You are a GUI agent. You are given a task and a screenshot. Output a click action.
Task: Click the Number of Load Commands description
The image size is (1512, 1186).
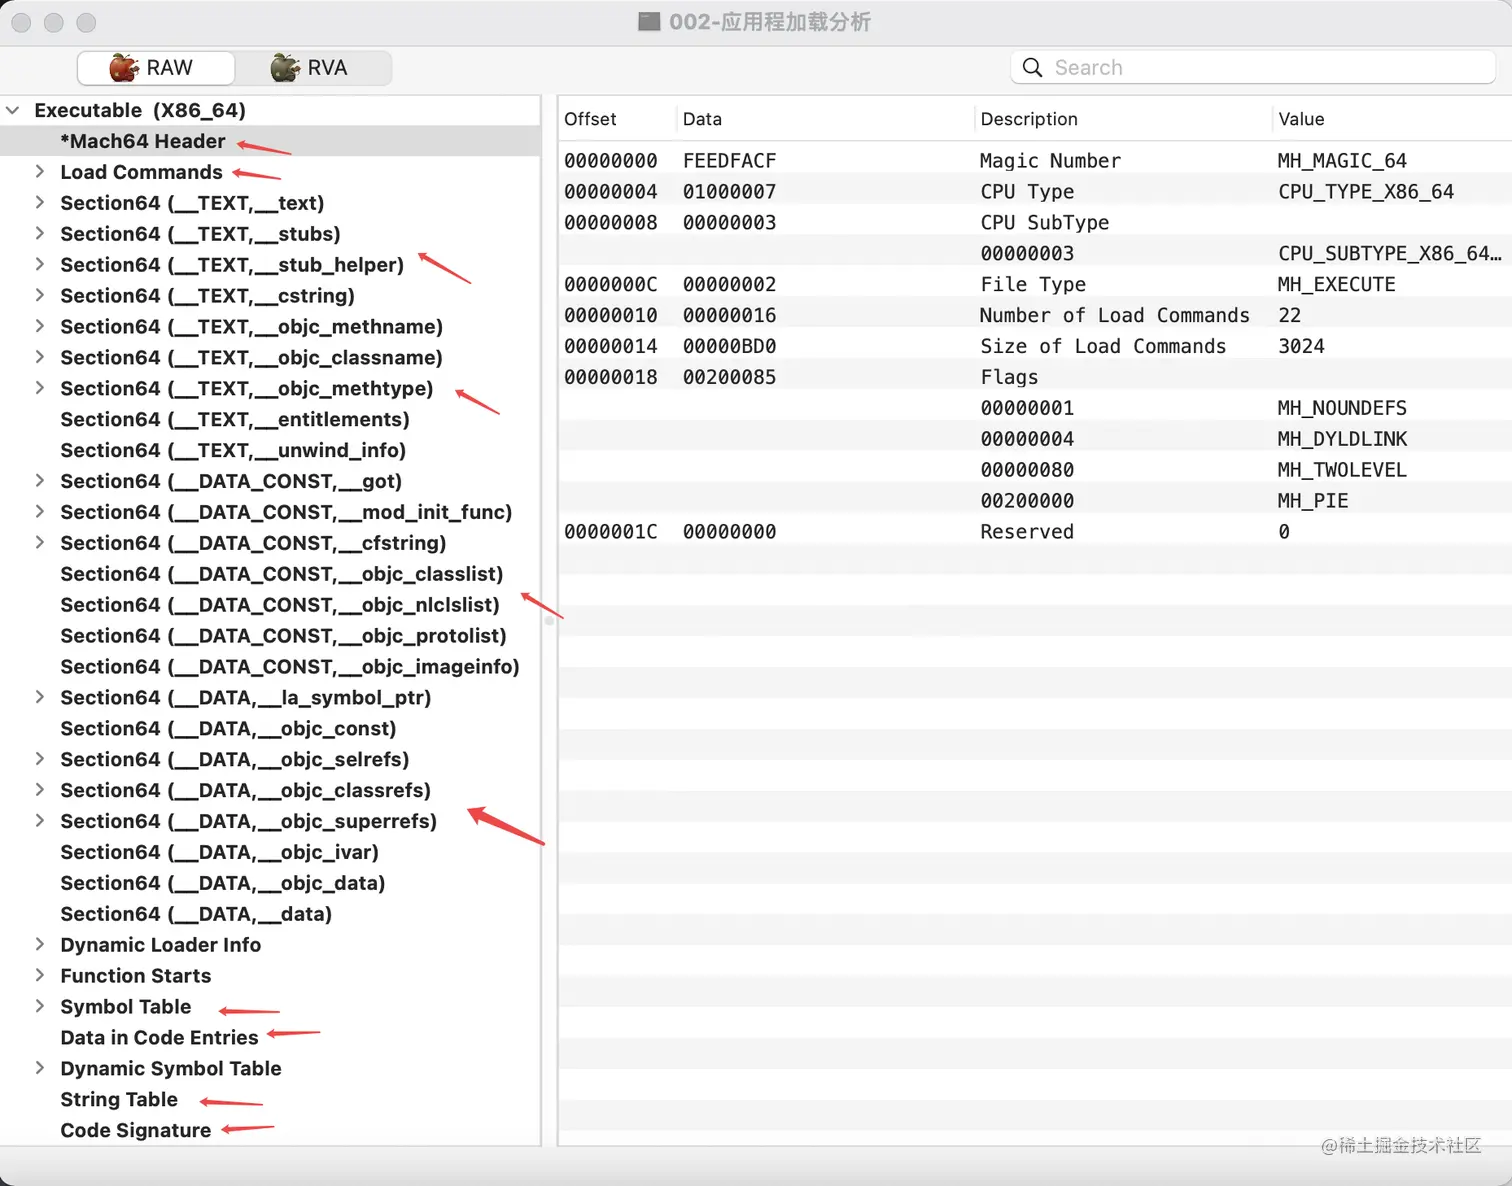(x=1115, y=316)
